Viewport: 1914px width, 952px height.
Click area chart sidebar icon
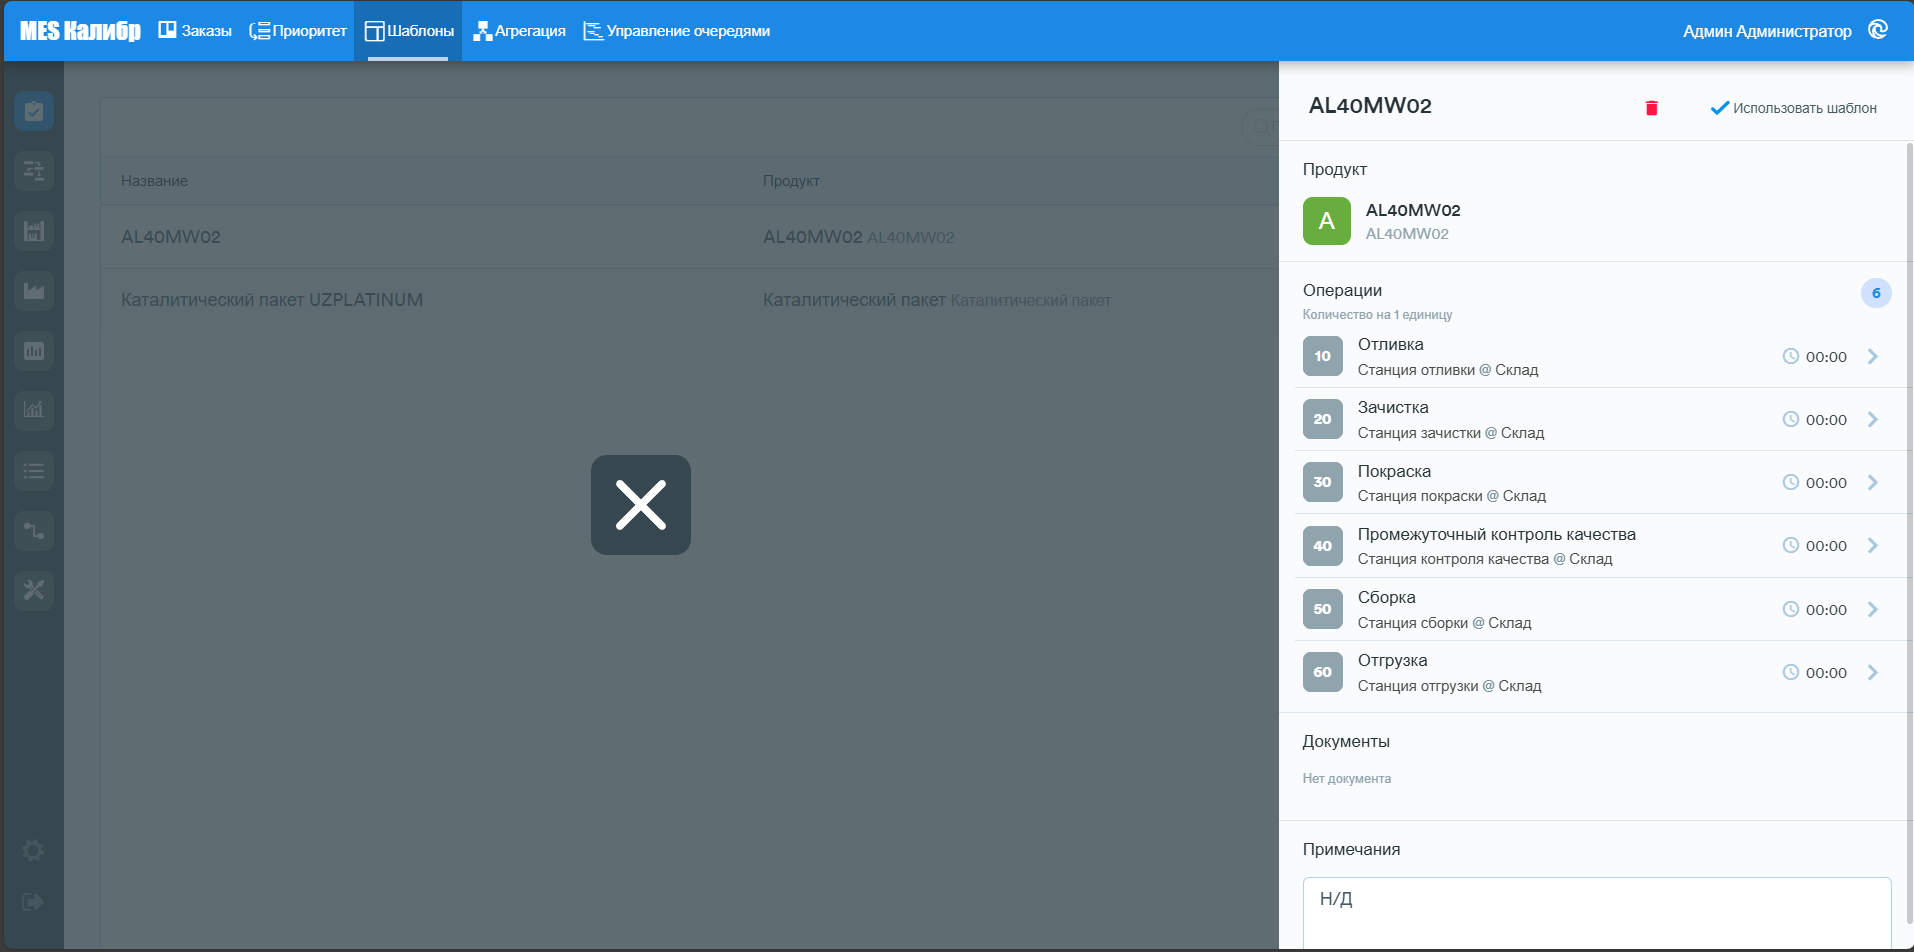(x=34, y=291)
